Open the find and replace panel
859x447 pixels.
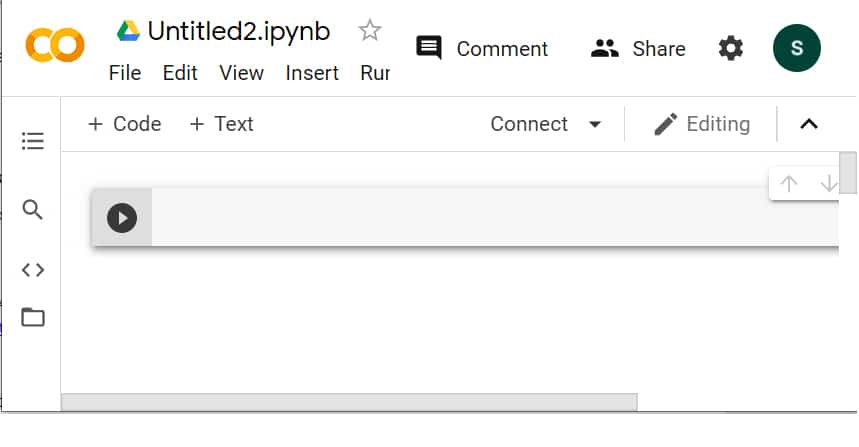coord(33,210)
